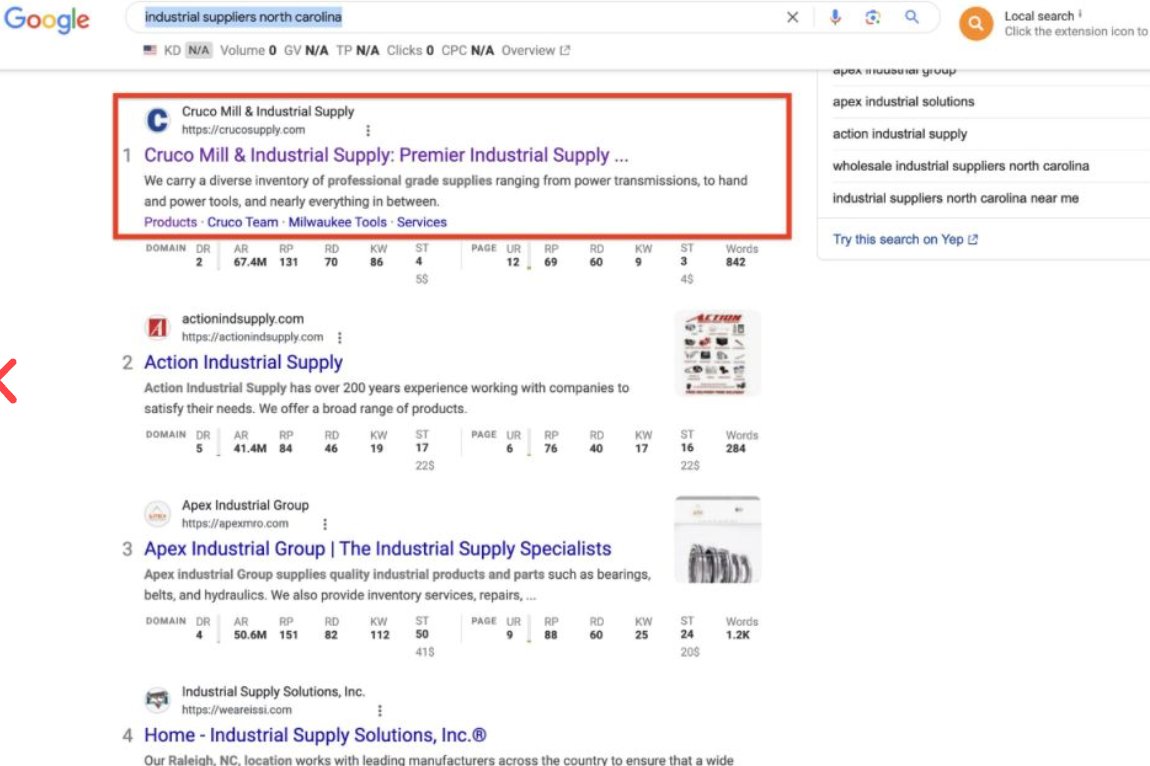Open more options for actionindsupply.com result
1150x766 pixels.
point(339,338)
